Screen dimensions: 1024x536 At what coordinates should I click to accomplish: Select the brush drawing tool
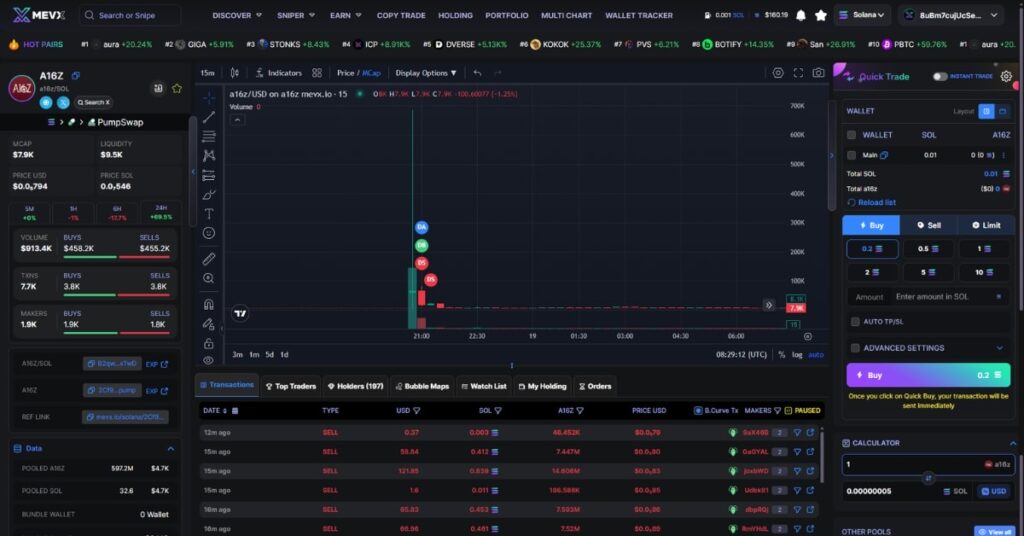click(209, 195)
